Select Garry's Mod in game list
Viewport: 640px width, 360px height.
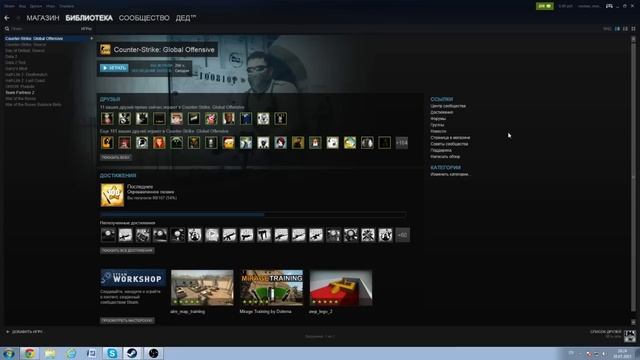pos(16,69)
